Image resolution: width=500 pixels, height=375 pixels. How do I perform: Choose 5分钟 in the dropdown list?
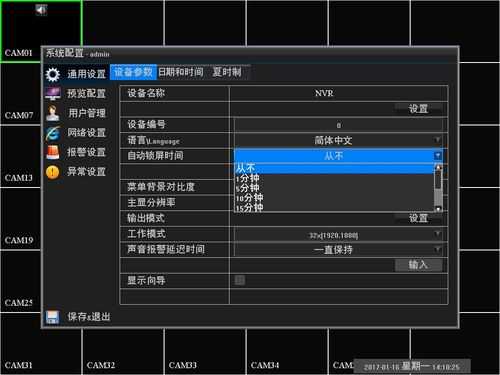(334, 188)
